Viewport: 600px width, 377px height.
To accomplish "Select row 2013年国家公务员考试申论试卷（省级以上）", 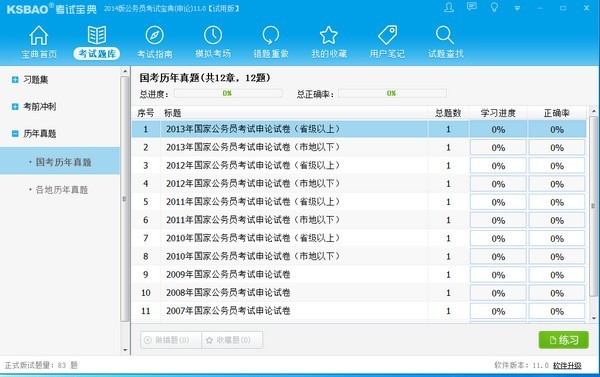I will (359, 129).
